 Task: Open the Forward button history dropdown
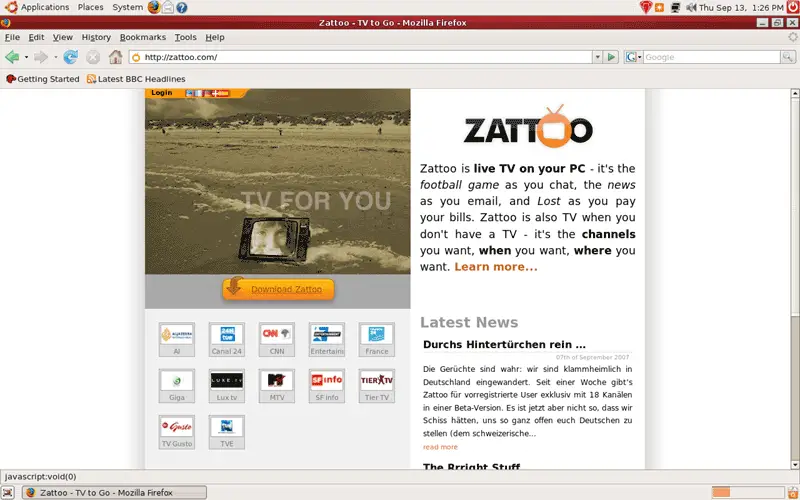(x=55, y=57)
